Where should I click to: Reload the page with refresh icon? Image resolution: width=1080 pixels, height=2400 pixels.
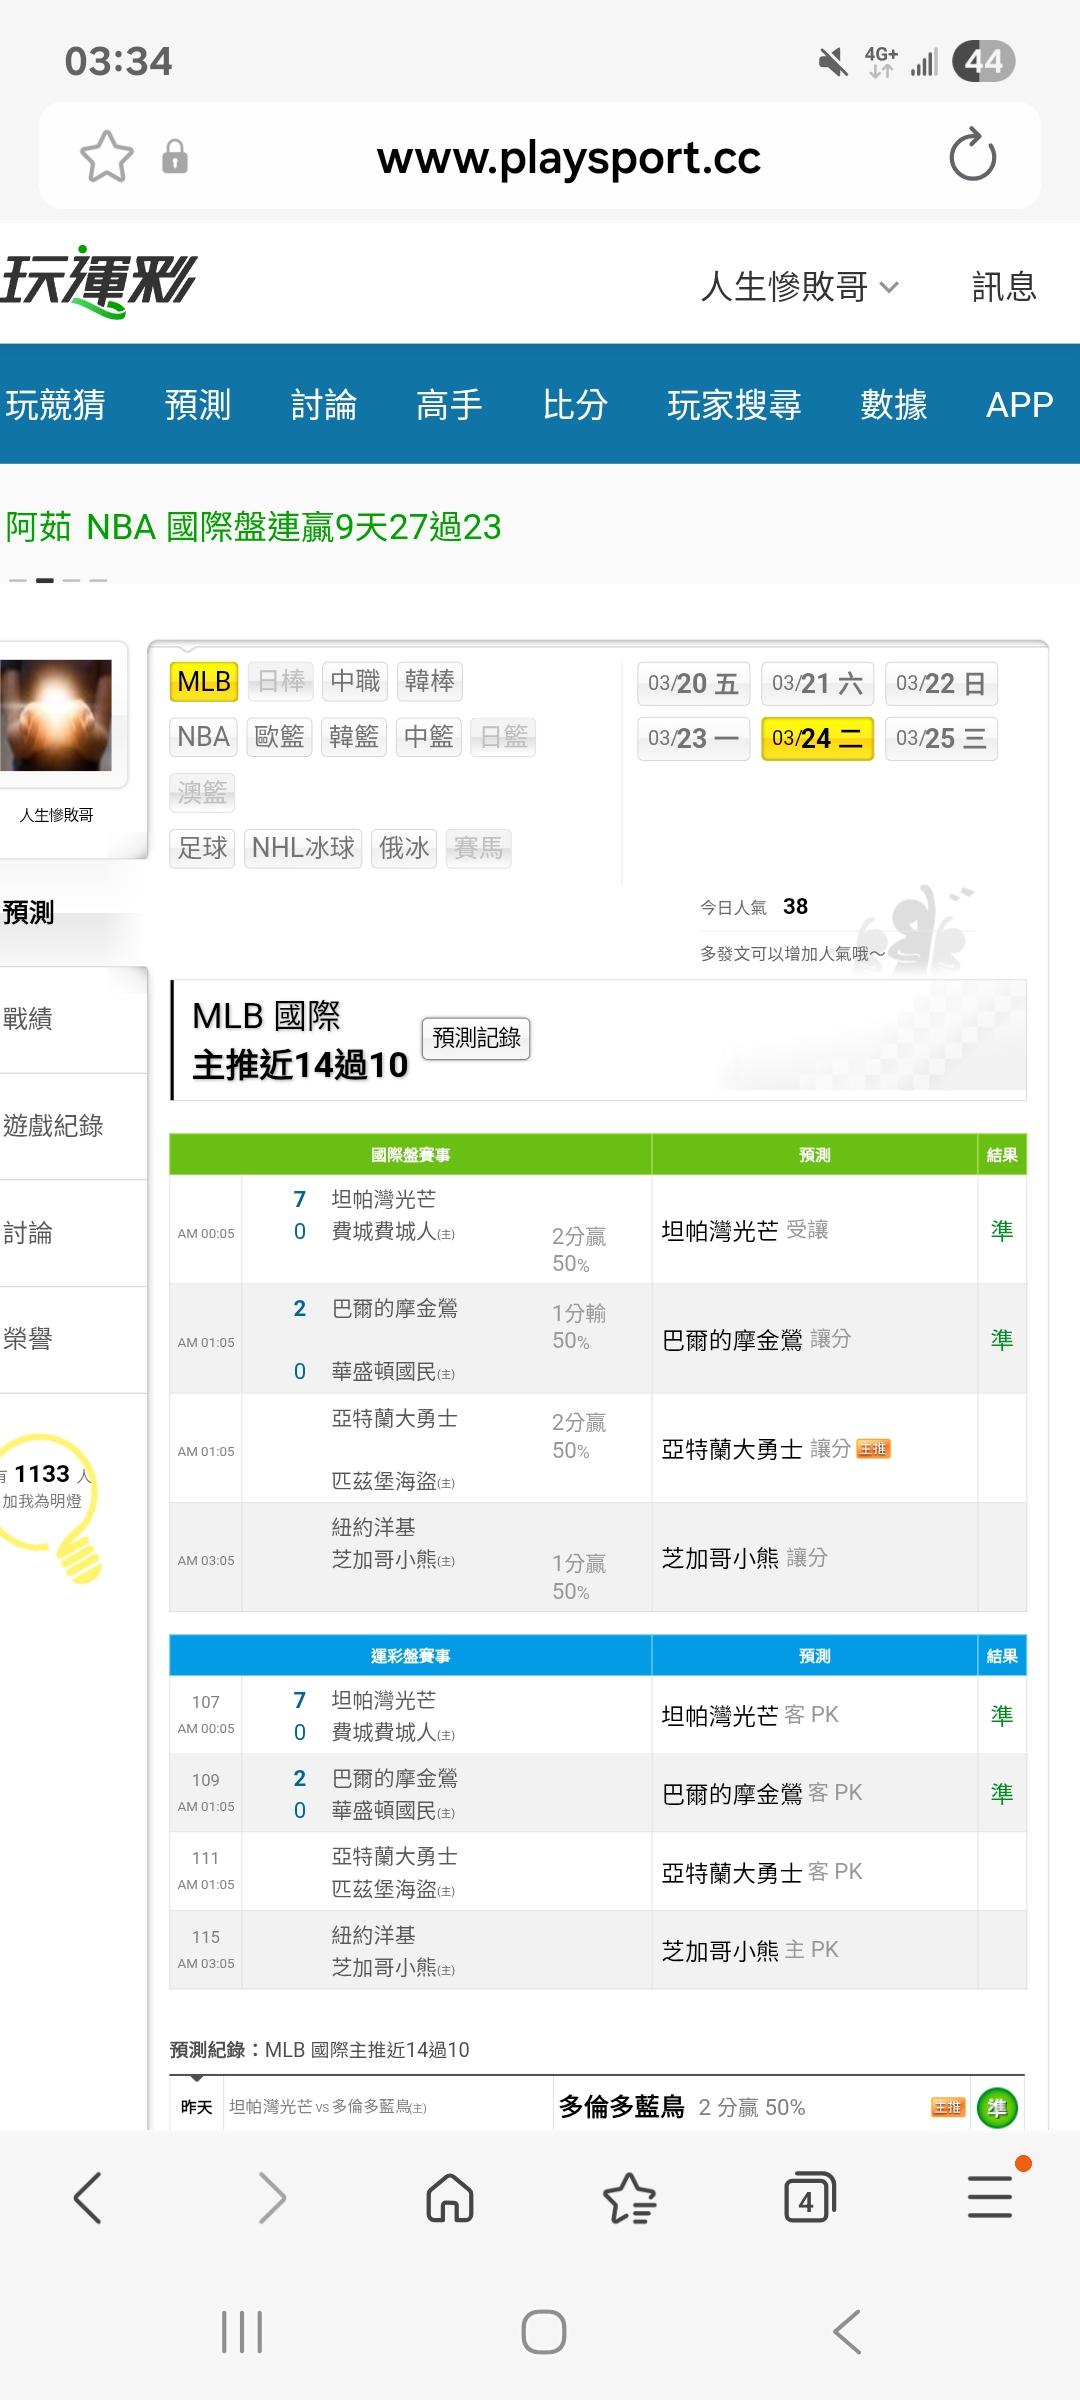(x=972, y=157)
